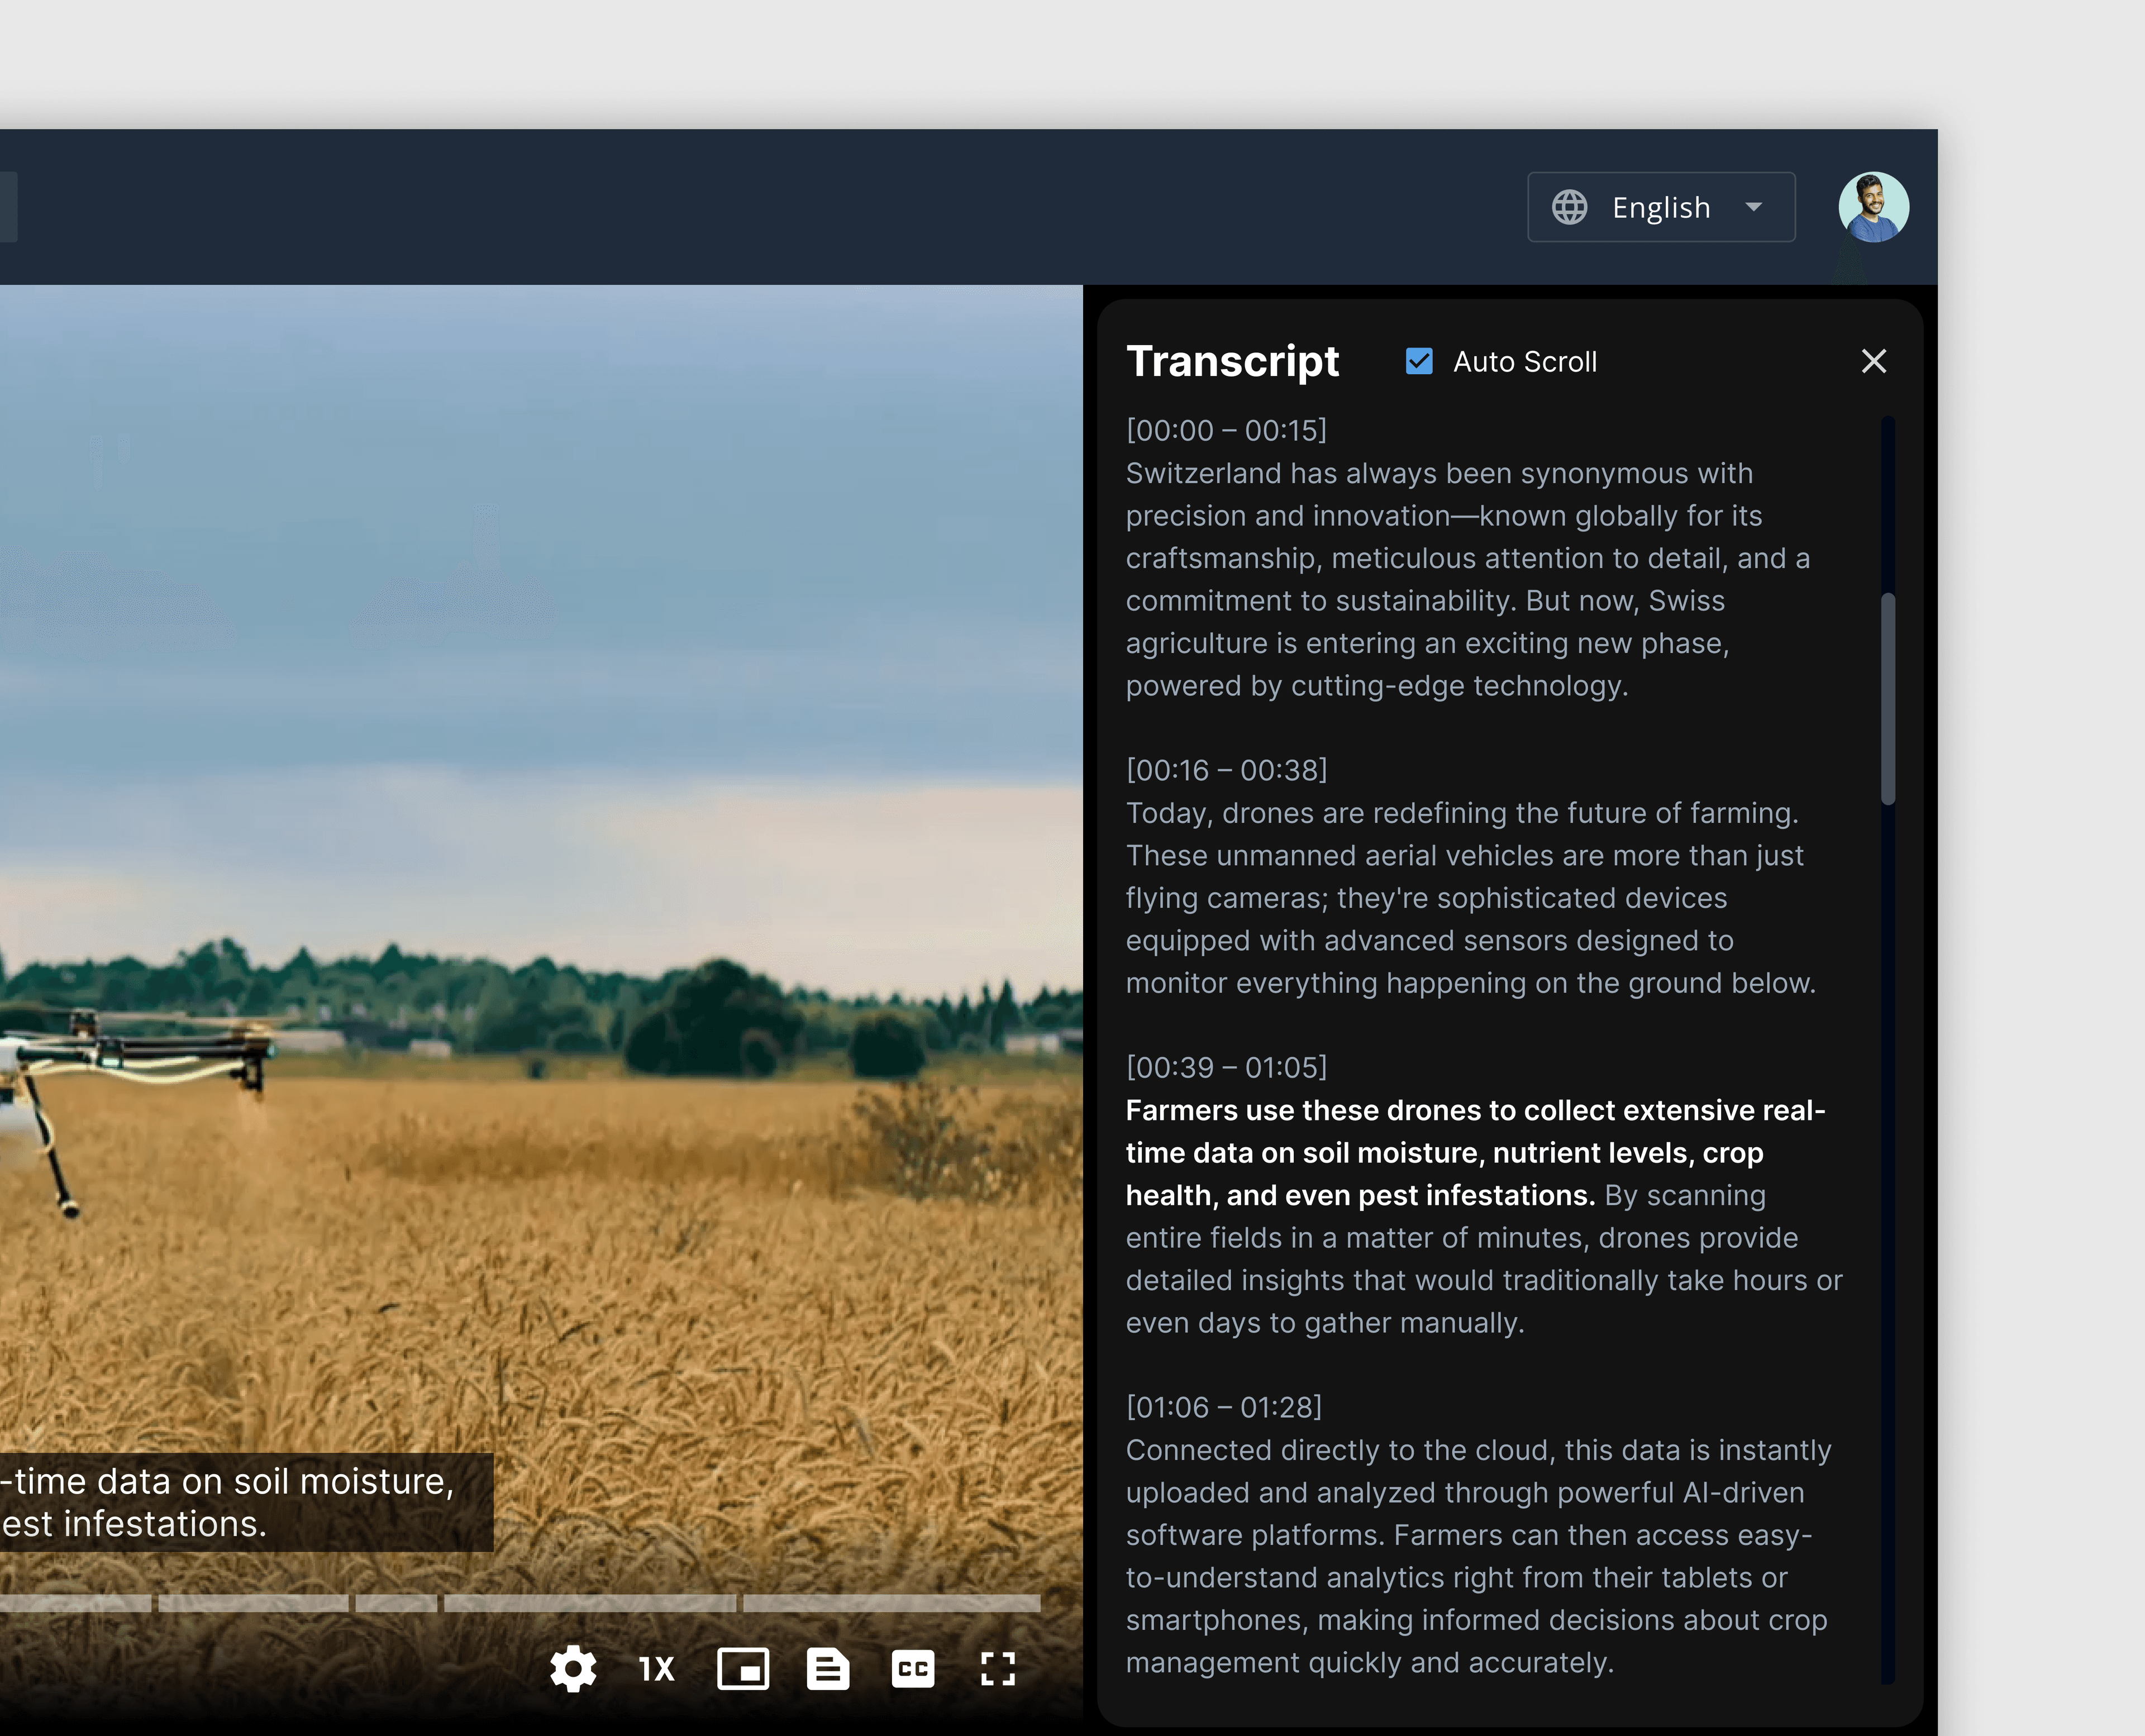The image size is (2145, 1736).
Task: Toggle closed captions CC icon
Action: click(913, 1669)
